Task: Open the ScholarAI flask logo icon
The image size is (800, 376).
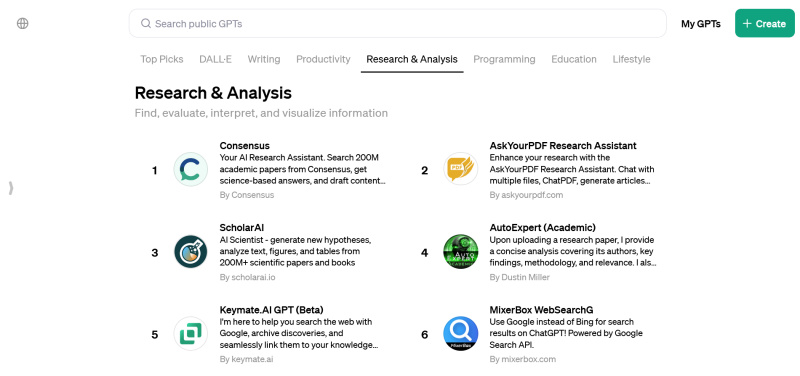Action: (x=190, y=252)
